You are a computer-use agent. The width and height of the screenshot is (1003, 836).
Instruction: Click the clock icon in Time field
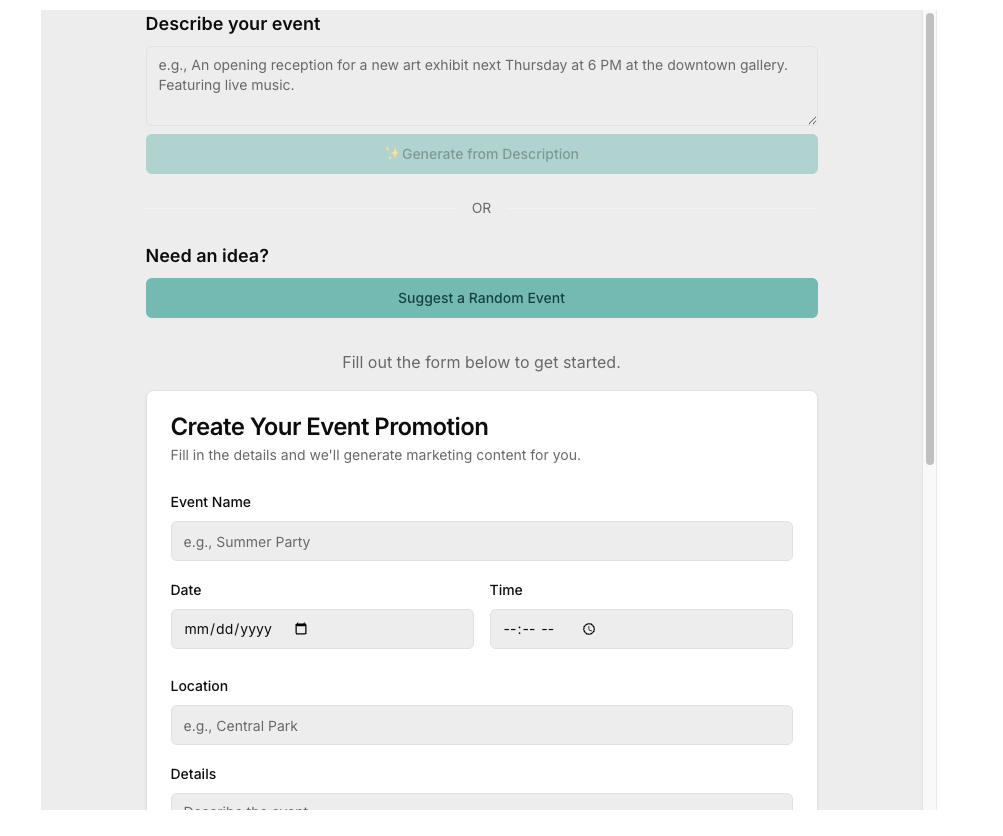(x=589, y=629)
